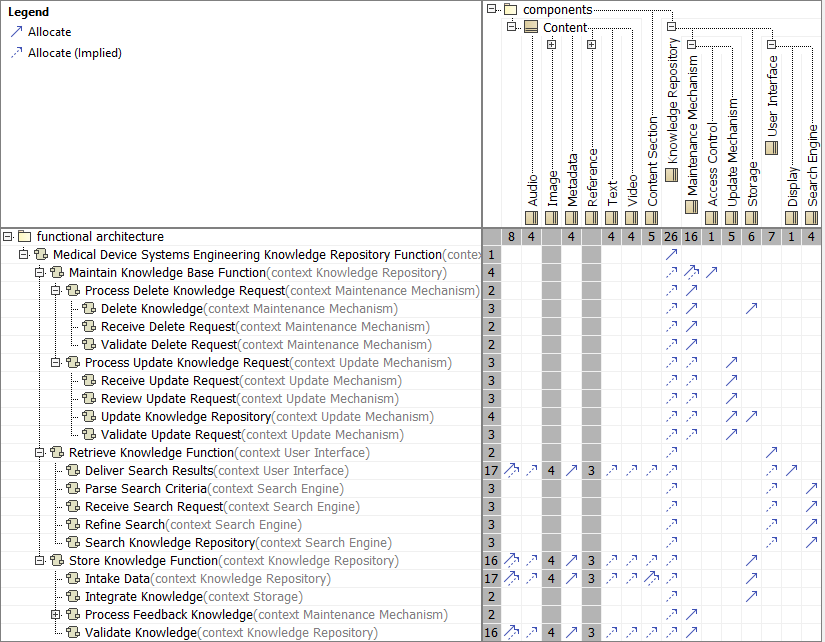Click the Allocate arrow icon in the legend

tap(16, 33)
